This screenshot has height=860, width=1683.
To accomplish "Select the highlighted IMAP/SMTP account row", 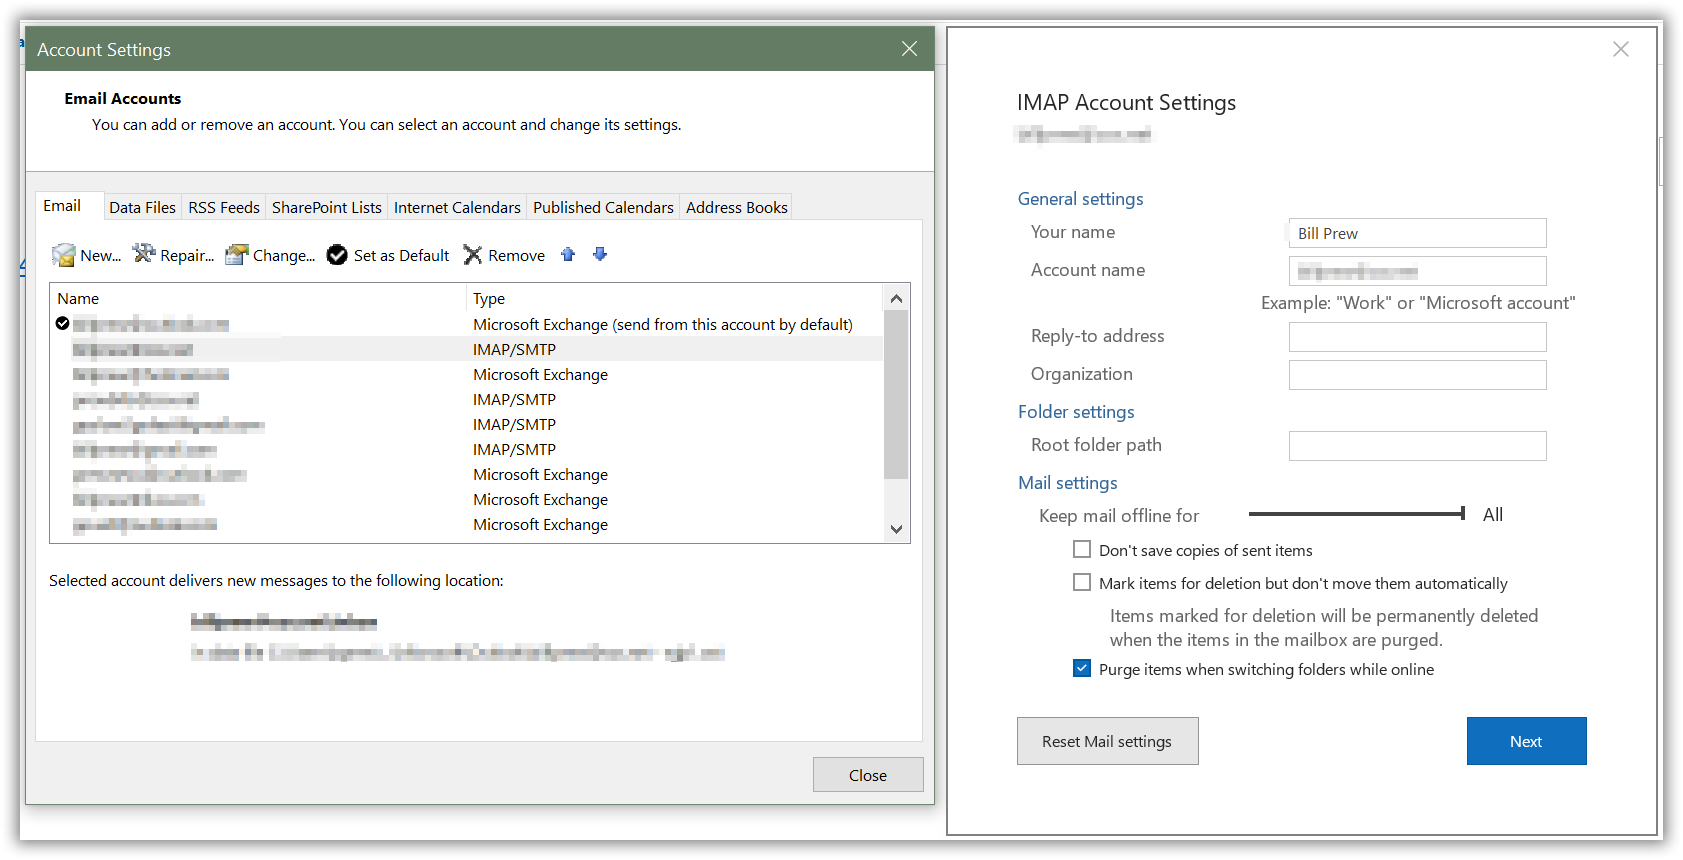I will 467,349.
